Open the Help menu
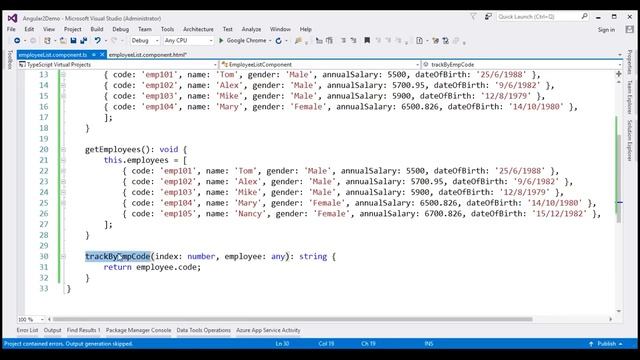The image size is (640, 360). [x=305, y=29]
